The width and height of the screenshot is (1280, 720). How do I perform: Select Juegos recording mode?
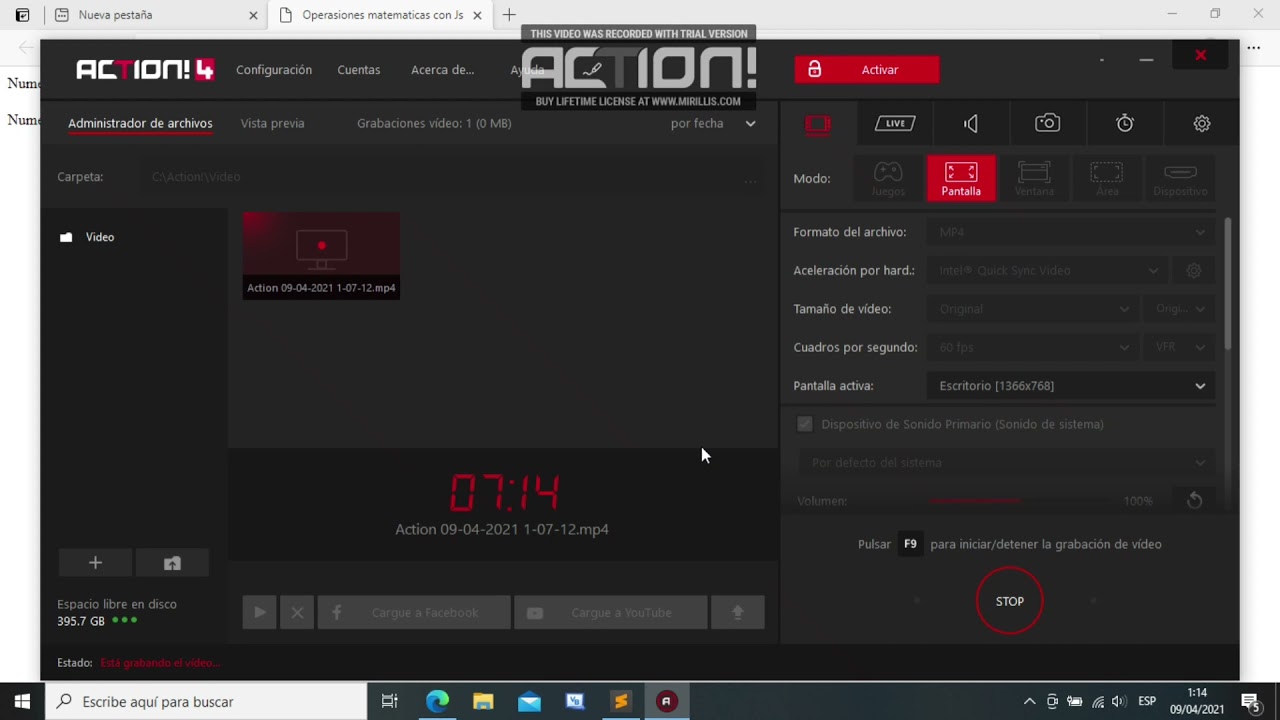tap(888, 178)
